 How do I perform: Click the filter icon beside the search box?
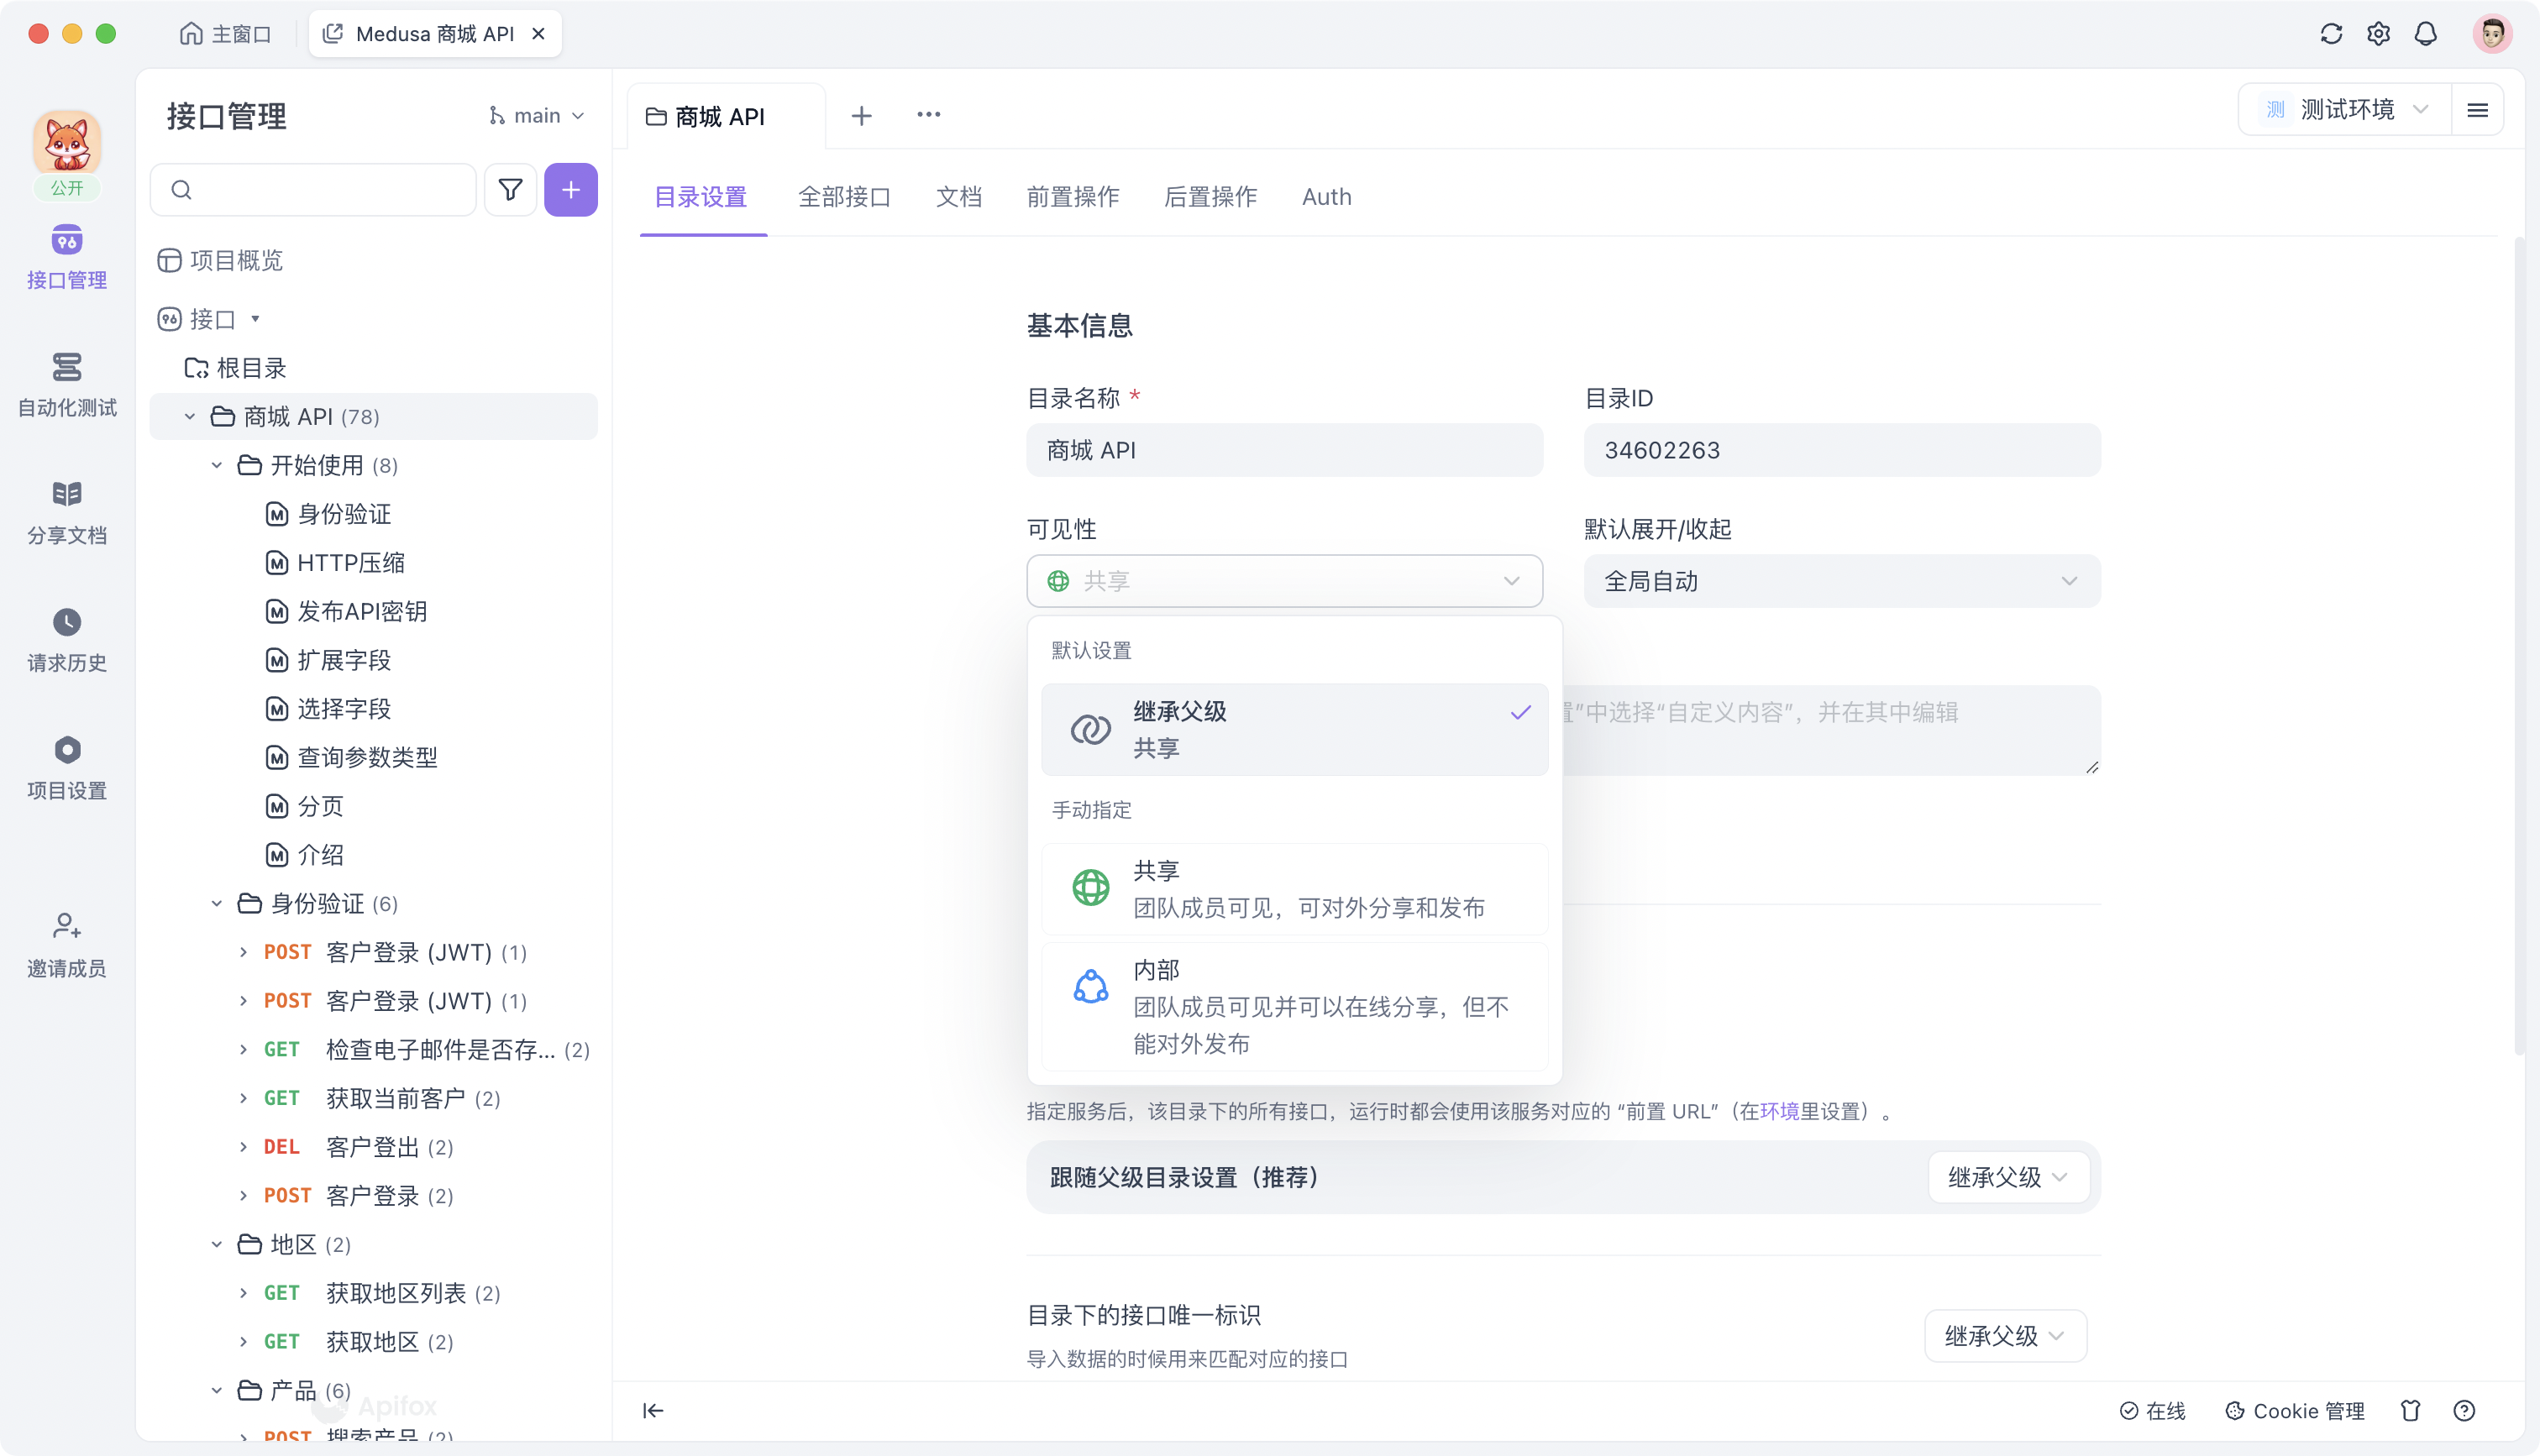coord(510,189)
